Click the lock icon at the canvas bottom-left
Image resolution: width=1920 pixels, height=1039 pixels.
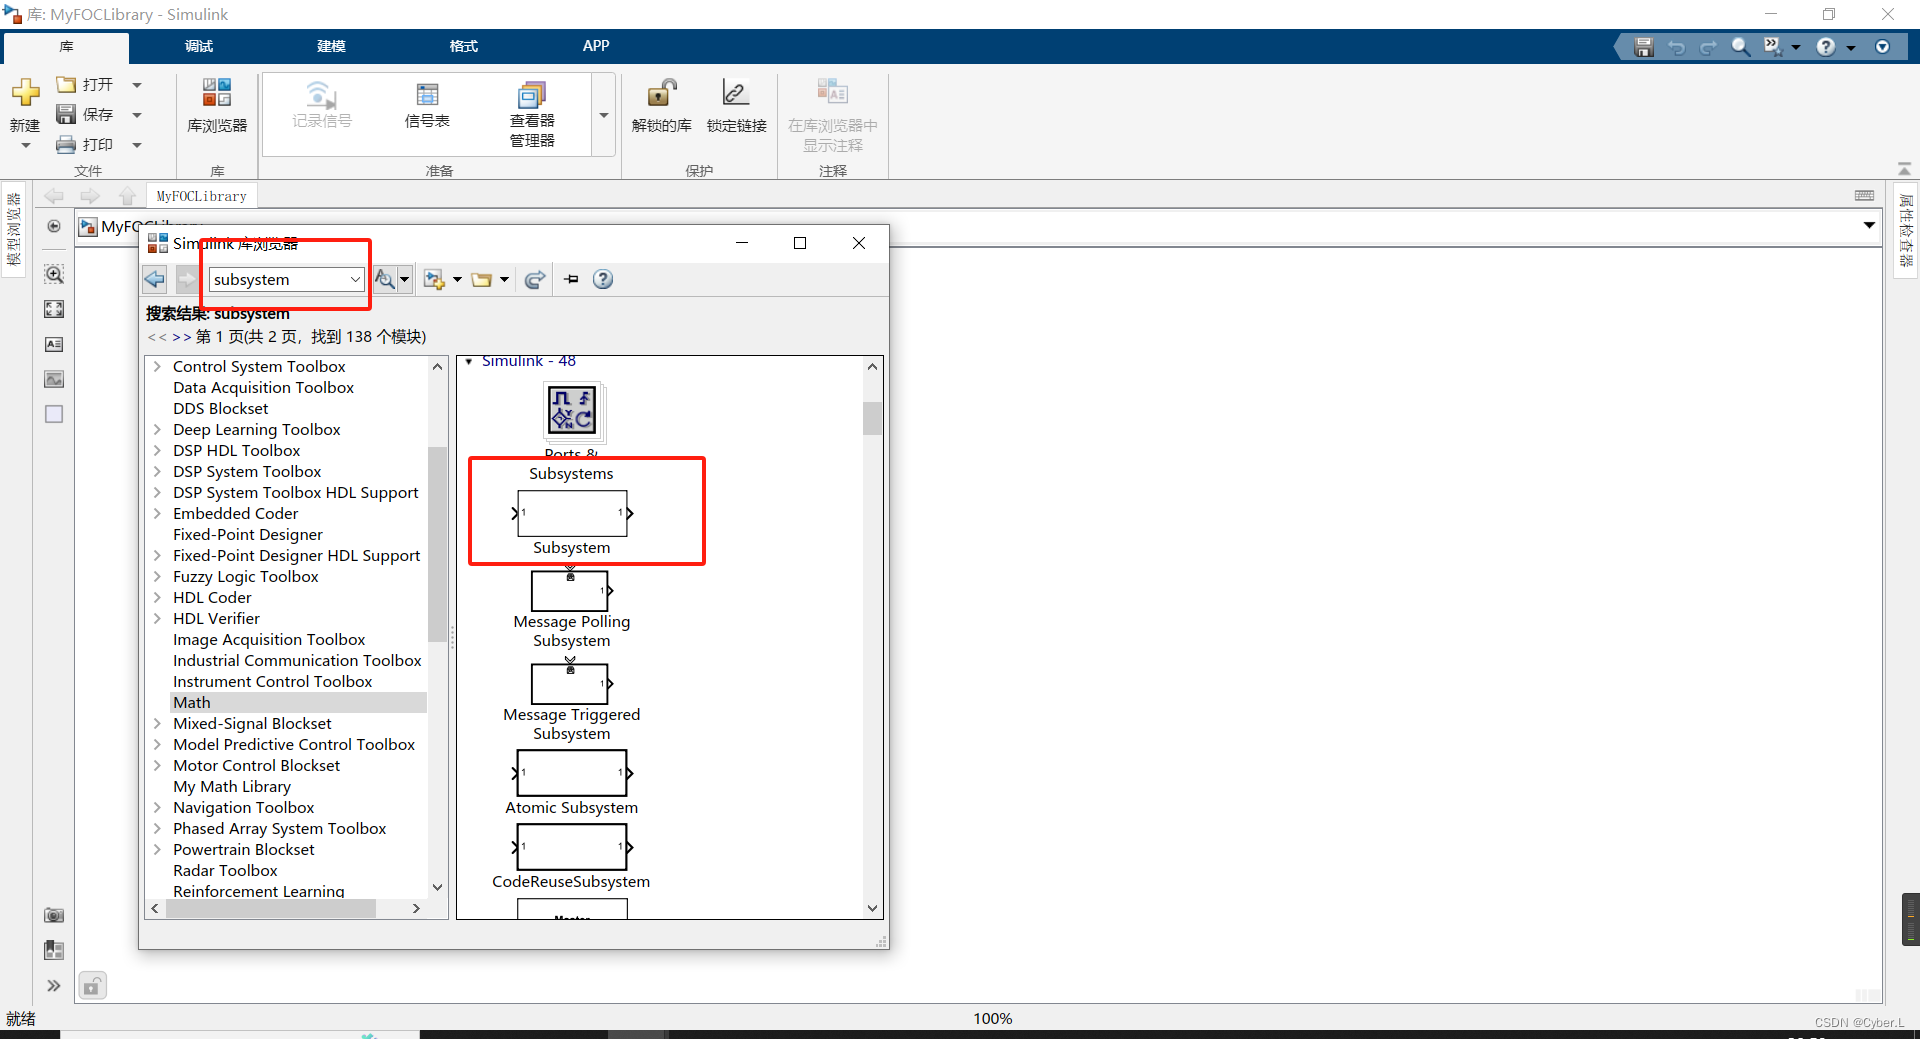pos(92,987)
